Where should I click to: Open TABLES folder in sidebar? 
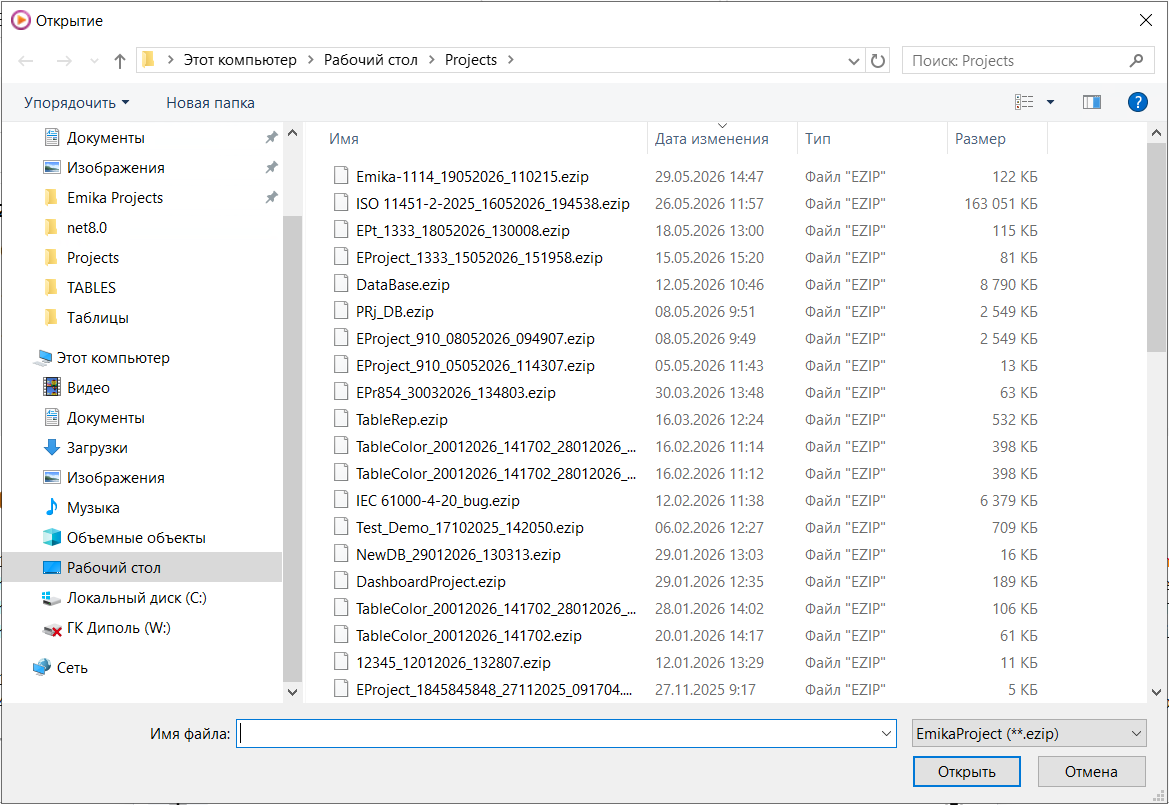pos(91,288)
